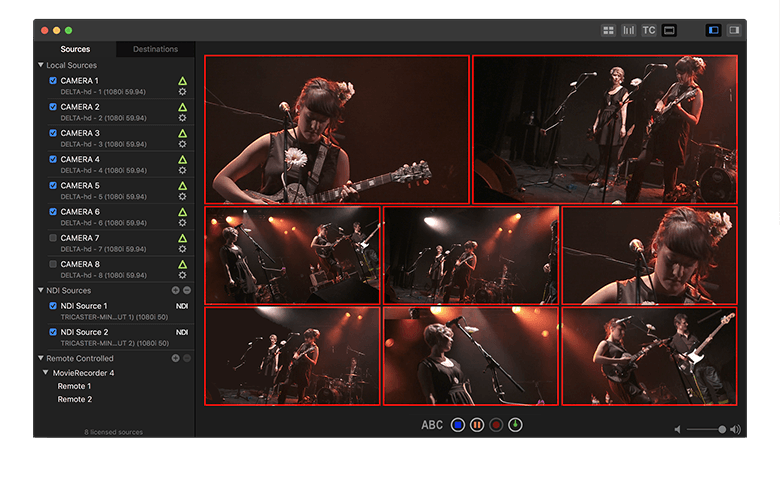This screenshot has height=485, width=780.
Task: Click green status triangle for CAMERA 1
Action: pyautogui.click(x=183, y=81)
